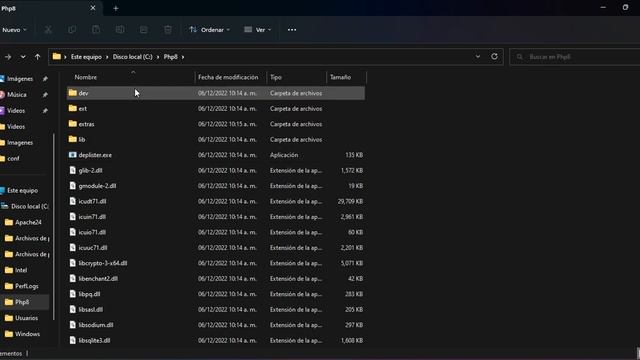
Task: Click Php8 in address breadcrumb
Action: (x=171, y=57)
